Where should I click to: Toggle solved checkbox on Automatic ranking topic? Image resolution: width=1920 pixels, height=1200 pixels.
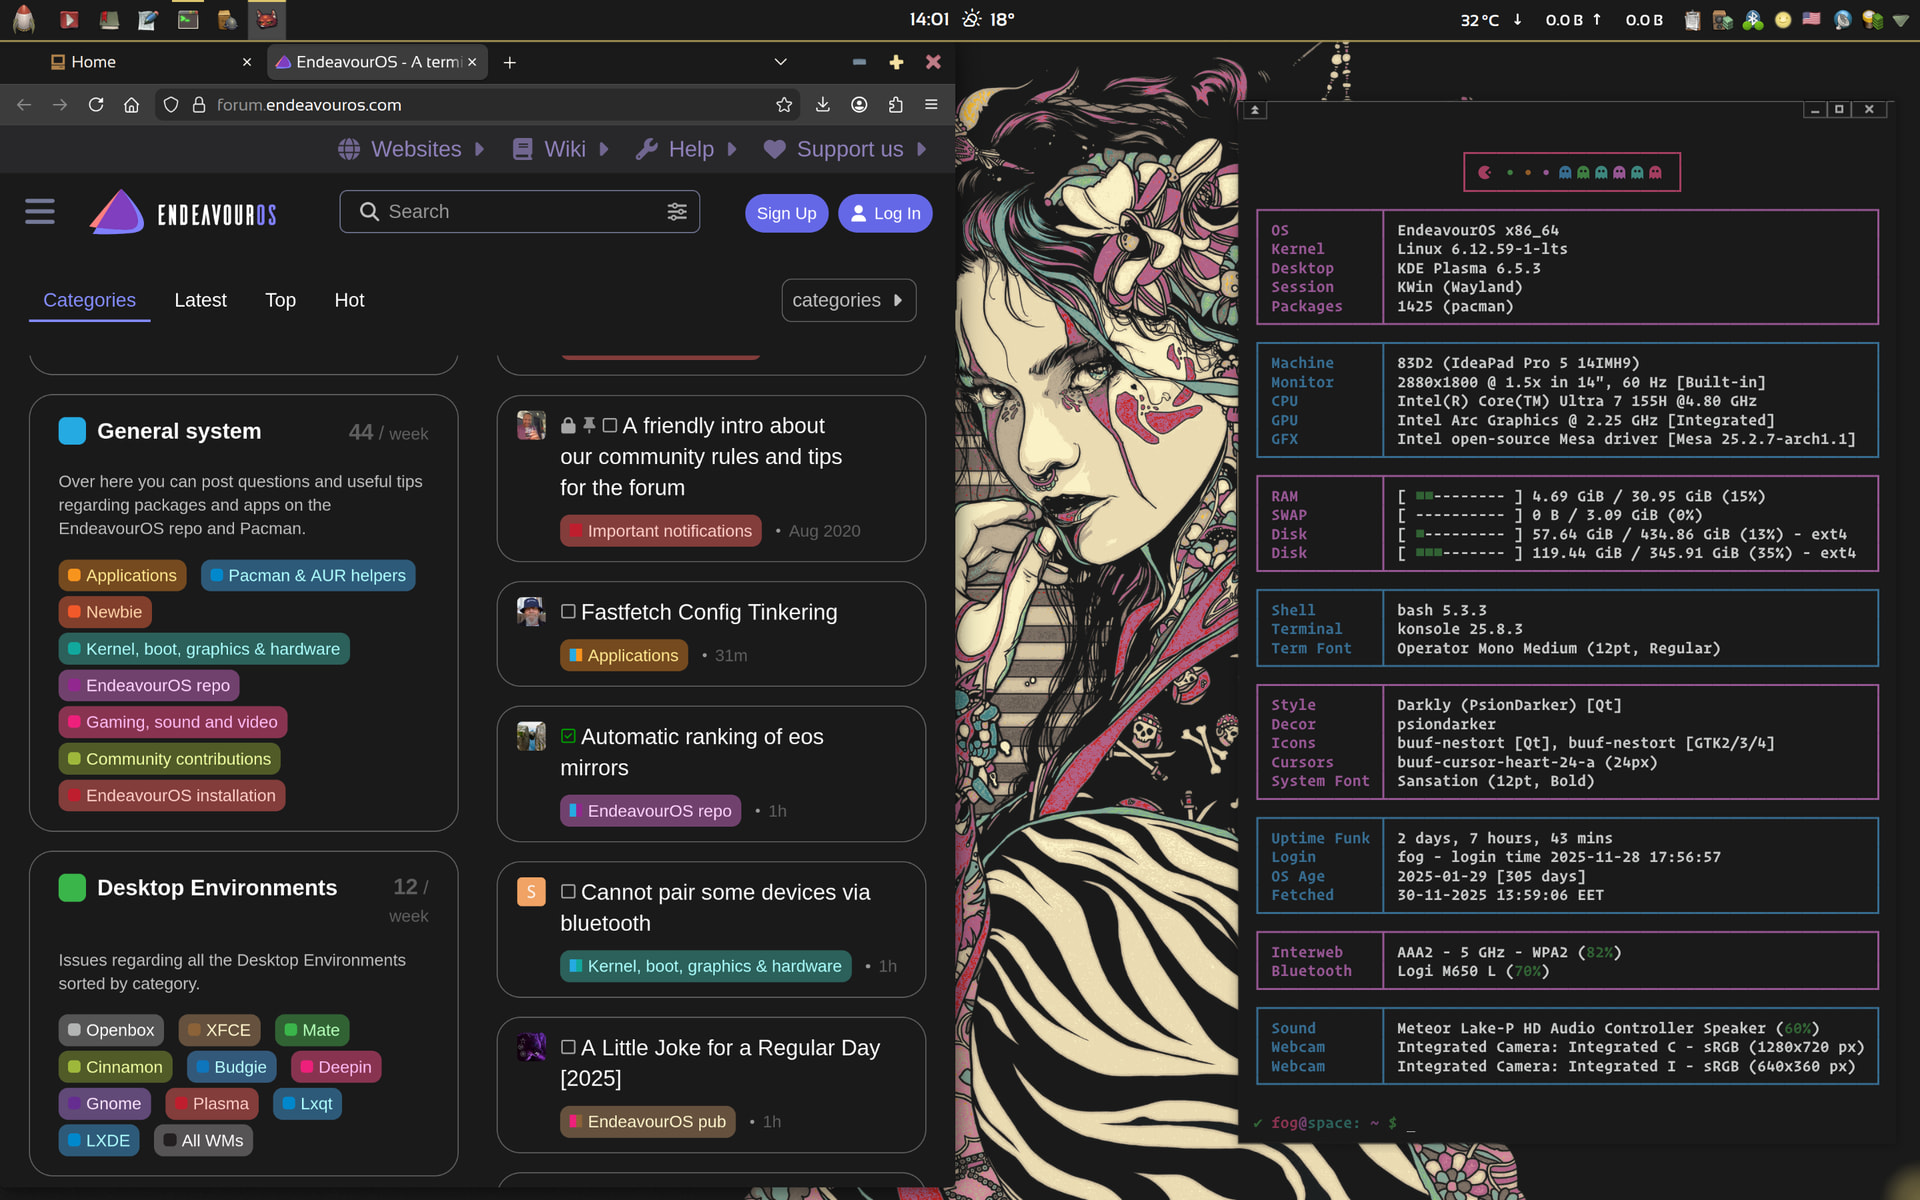[568, 737]
